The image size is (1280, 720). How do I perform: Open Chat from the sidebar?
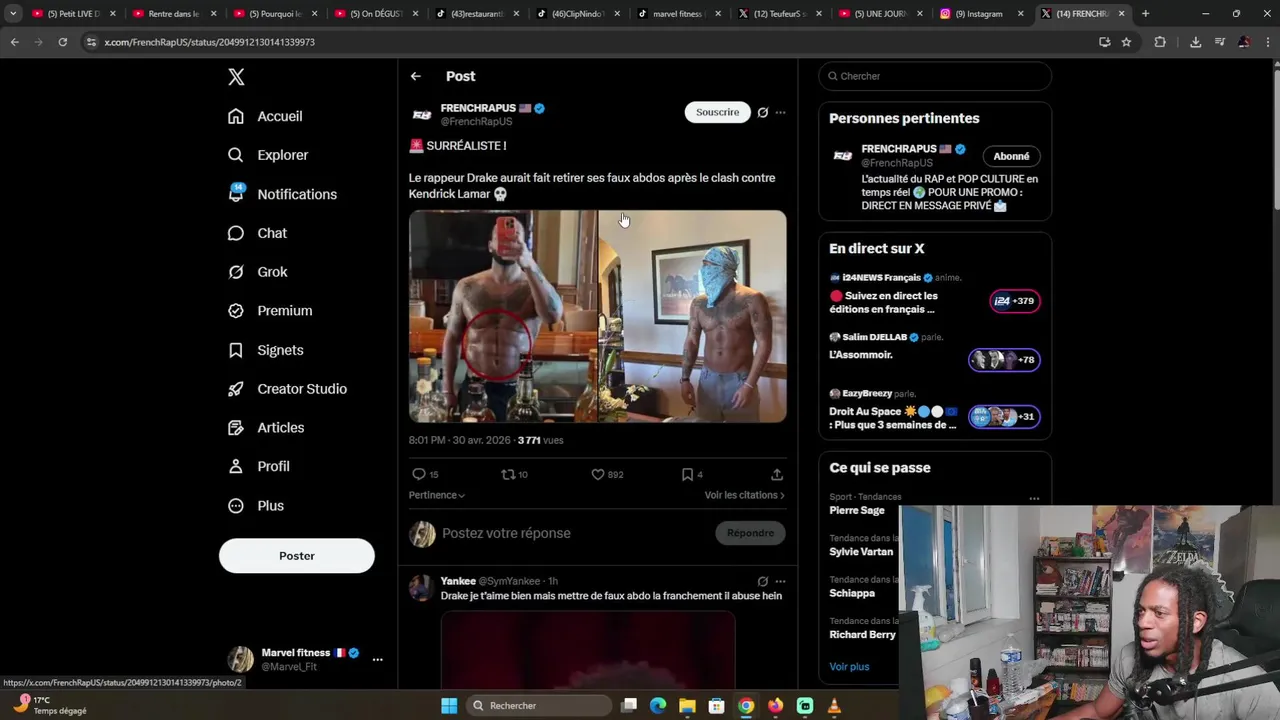click(257, 233)
